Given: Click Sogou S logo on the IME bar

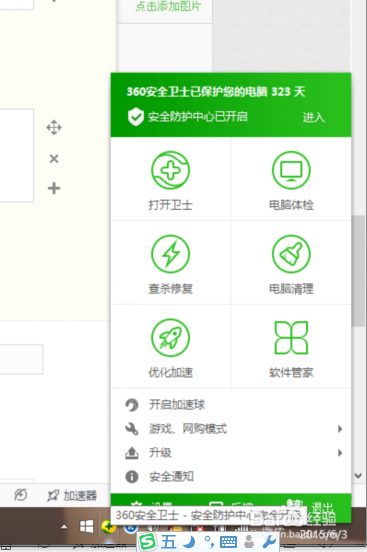Looking at the screenshot, I should pos(147,541).
